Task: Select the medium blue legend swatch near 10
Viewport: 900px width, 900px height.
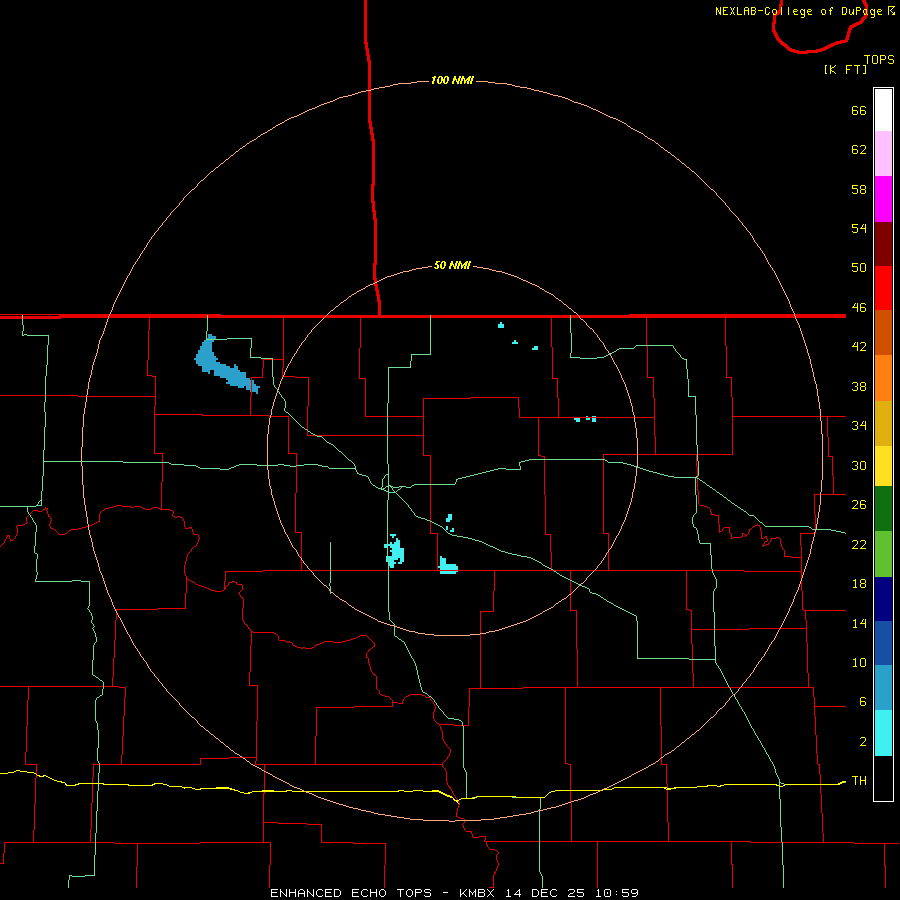Action: click(883, 643)
